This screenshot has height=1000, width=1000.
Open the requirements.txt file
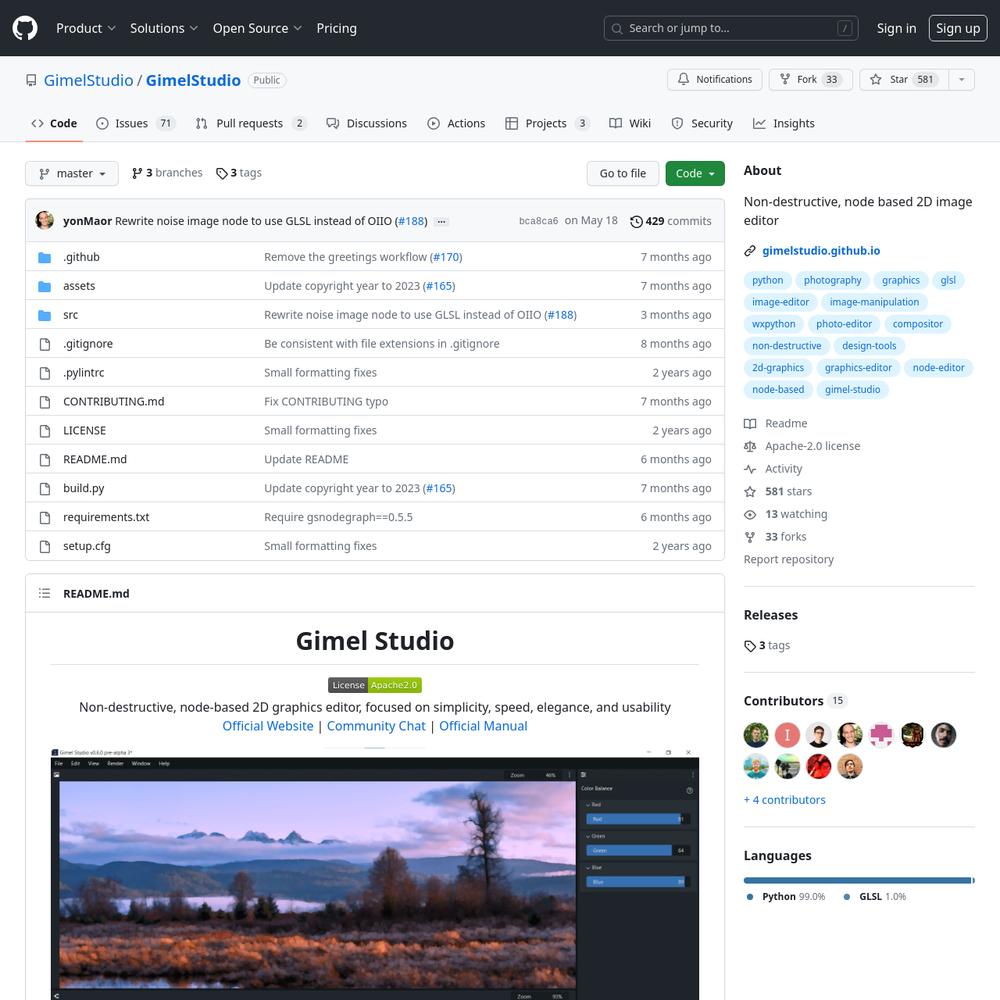point(106,517)
